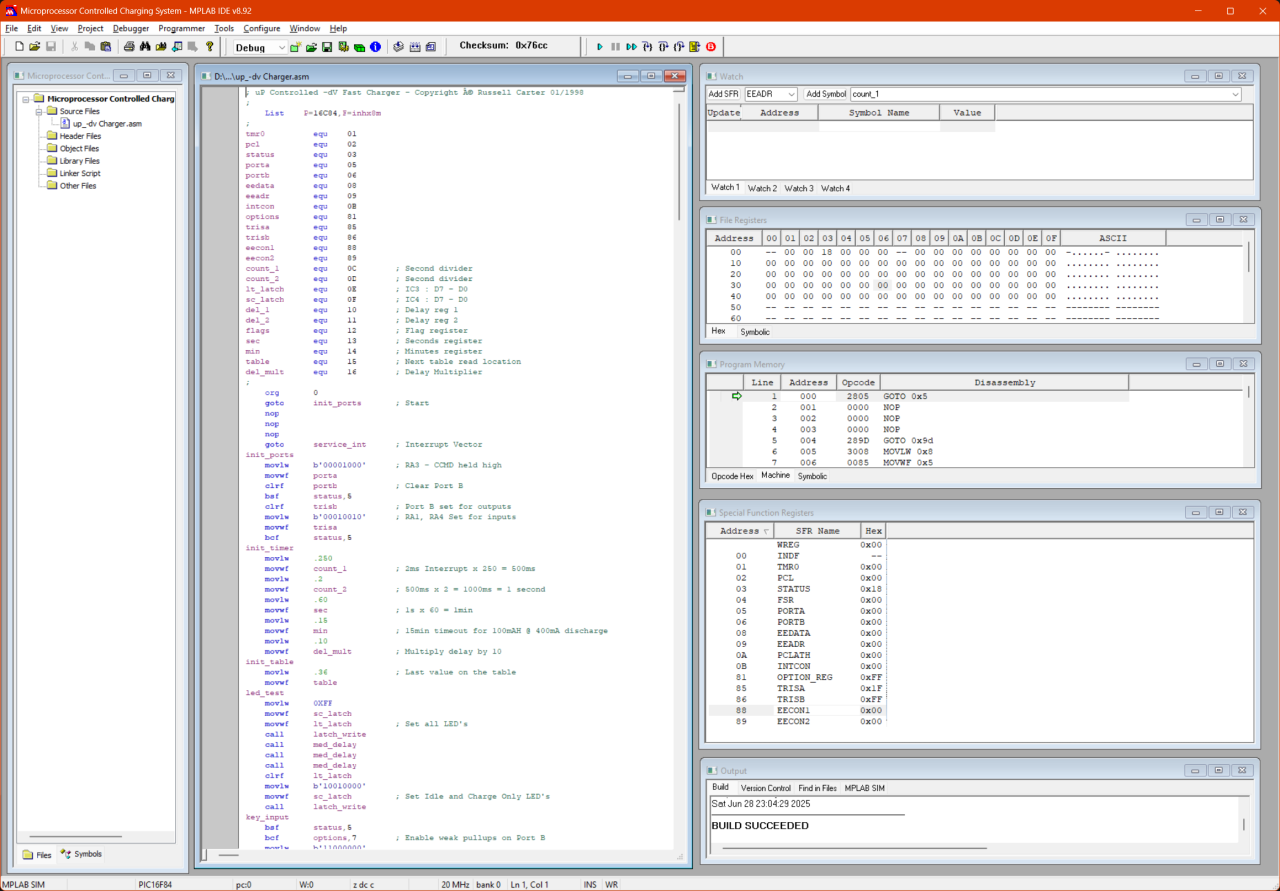This screenshot has width=1280, height=891.
Task: Click the Step Into debug icon
Action: coord(647,47)
